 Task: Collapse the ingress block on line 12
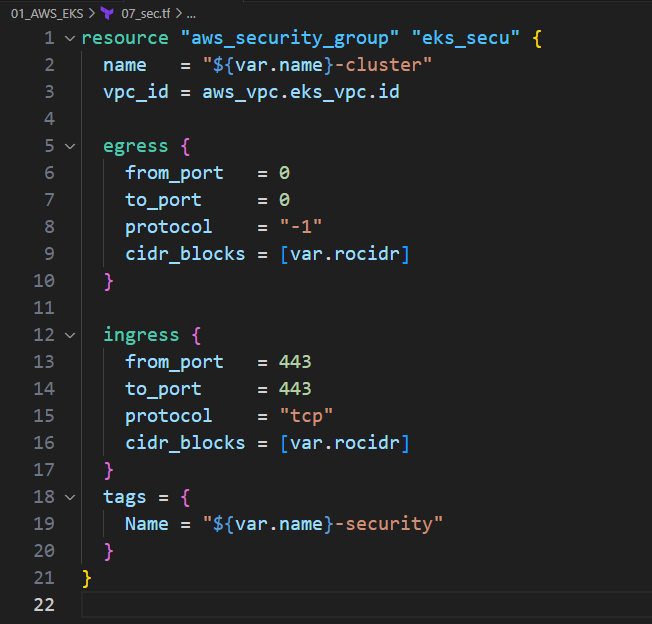pos(70,335)
